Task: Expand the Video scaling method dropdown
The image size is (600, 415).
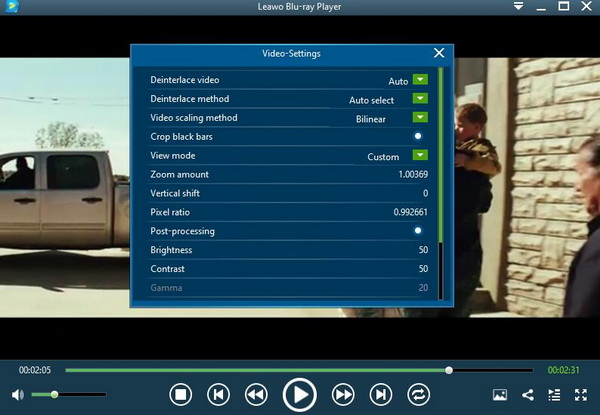Action: click(x=420, y=118)
